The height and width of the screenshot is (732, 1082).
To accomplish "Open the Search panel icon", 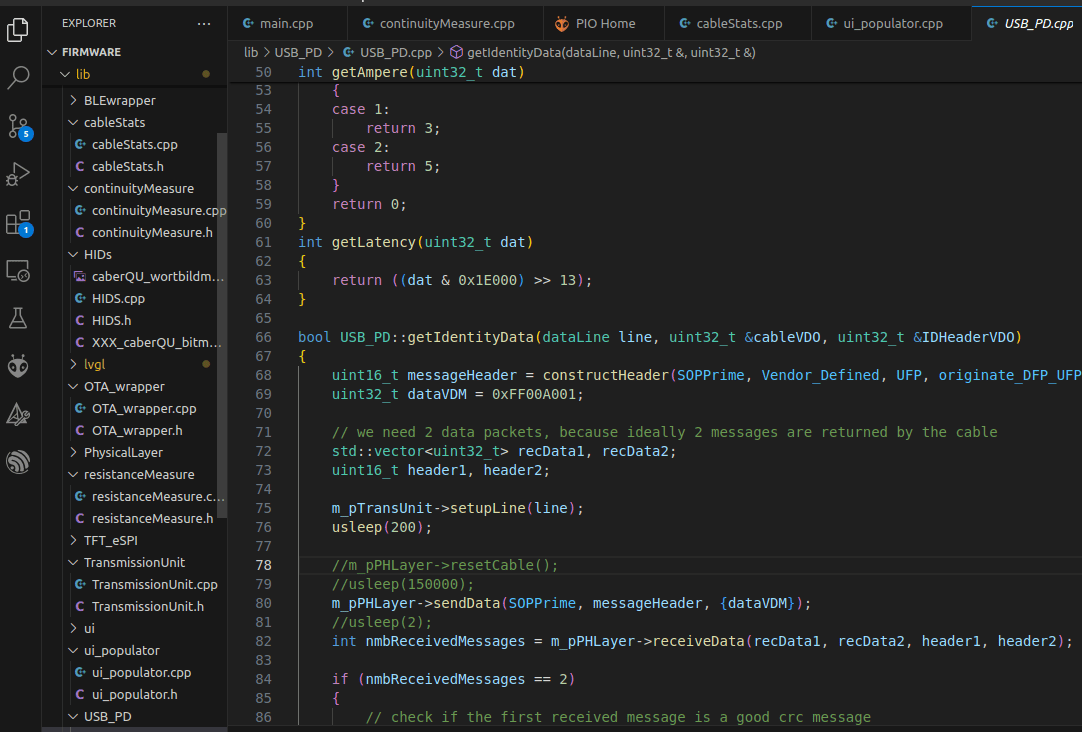I will tap(18, 77).
